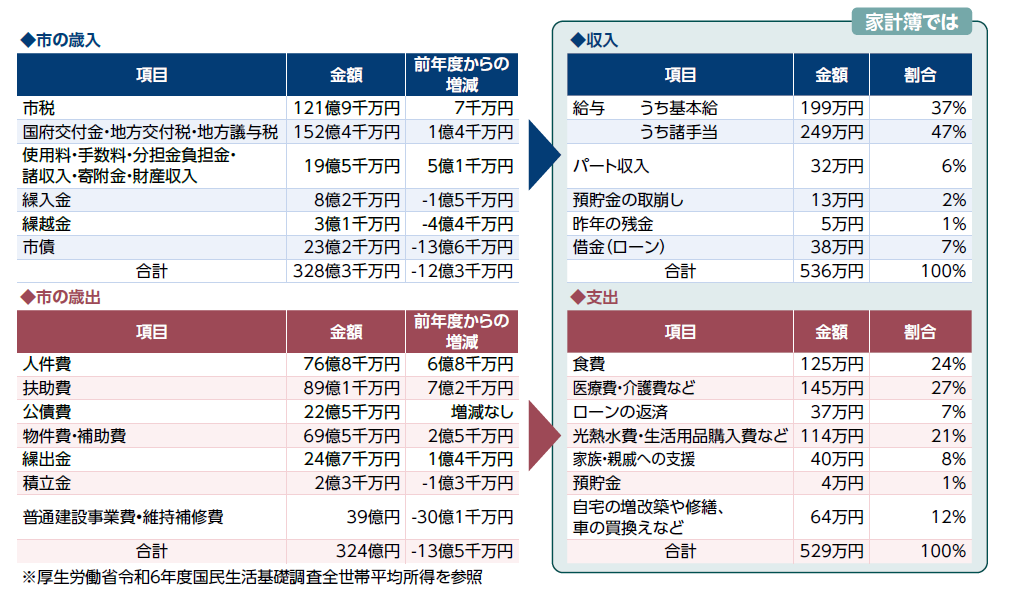Click the 割合 column header in 収入 table
The width and height of the screenshot is (1011, 593).
(920, 75)
